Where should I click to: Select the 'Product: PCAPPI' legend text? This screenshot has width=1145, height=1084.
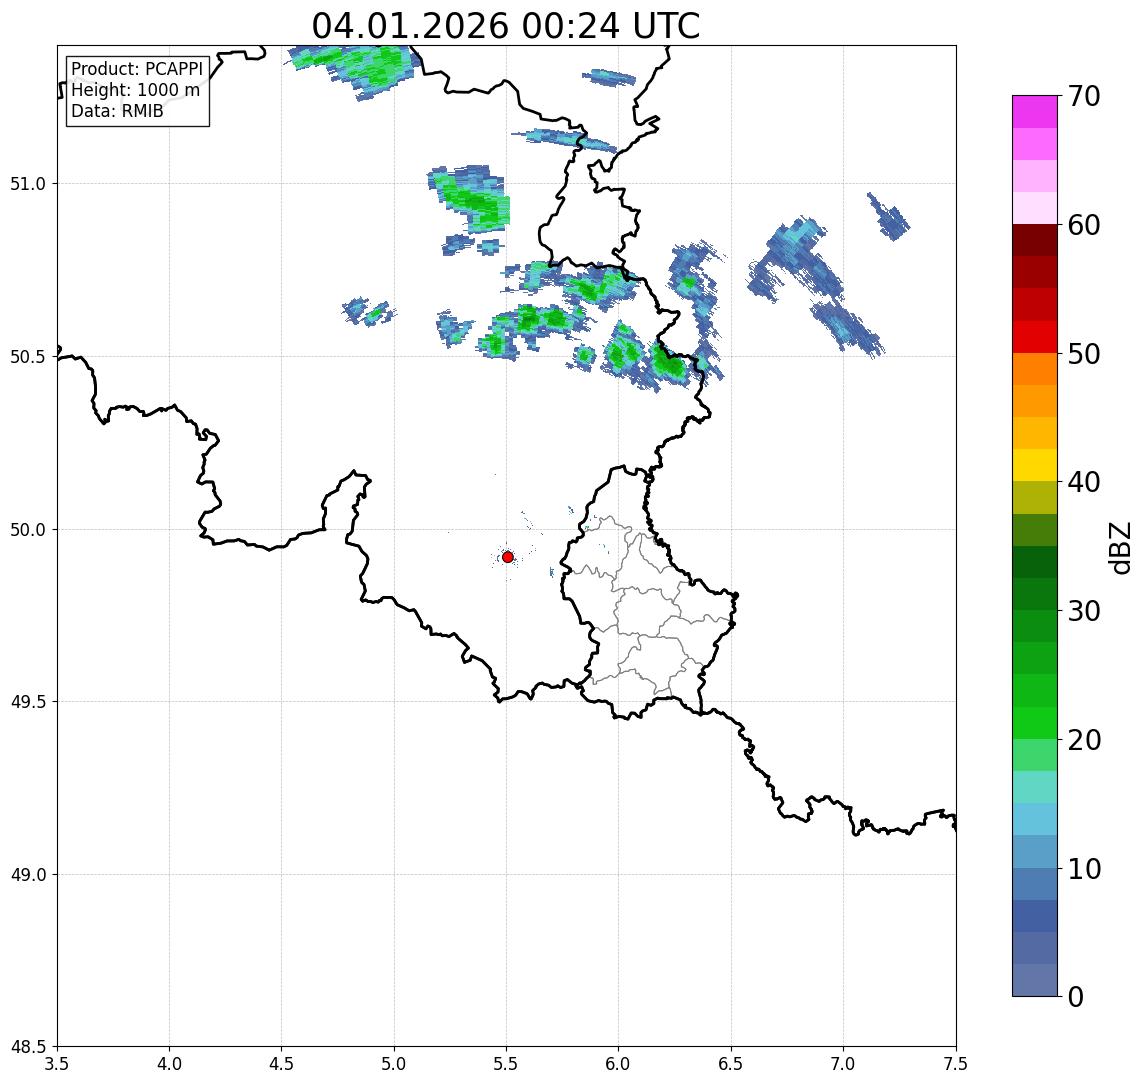(x=137, y=69)
